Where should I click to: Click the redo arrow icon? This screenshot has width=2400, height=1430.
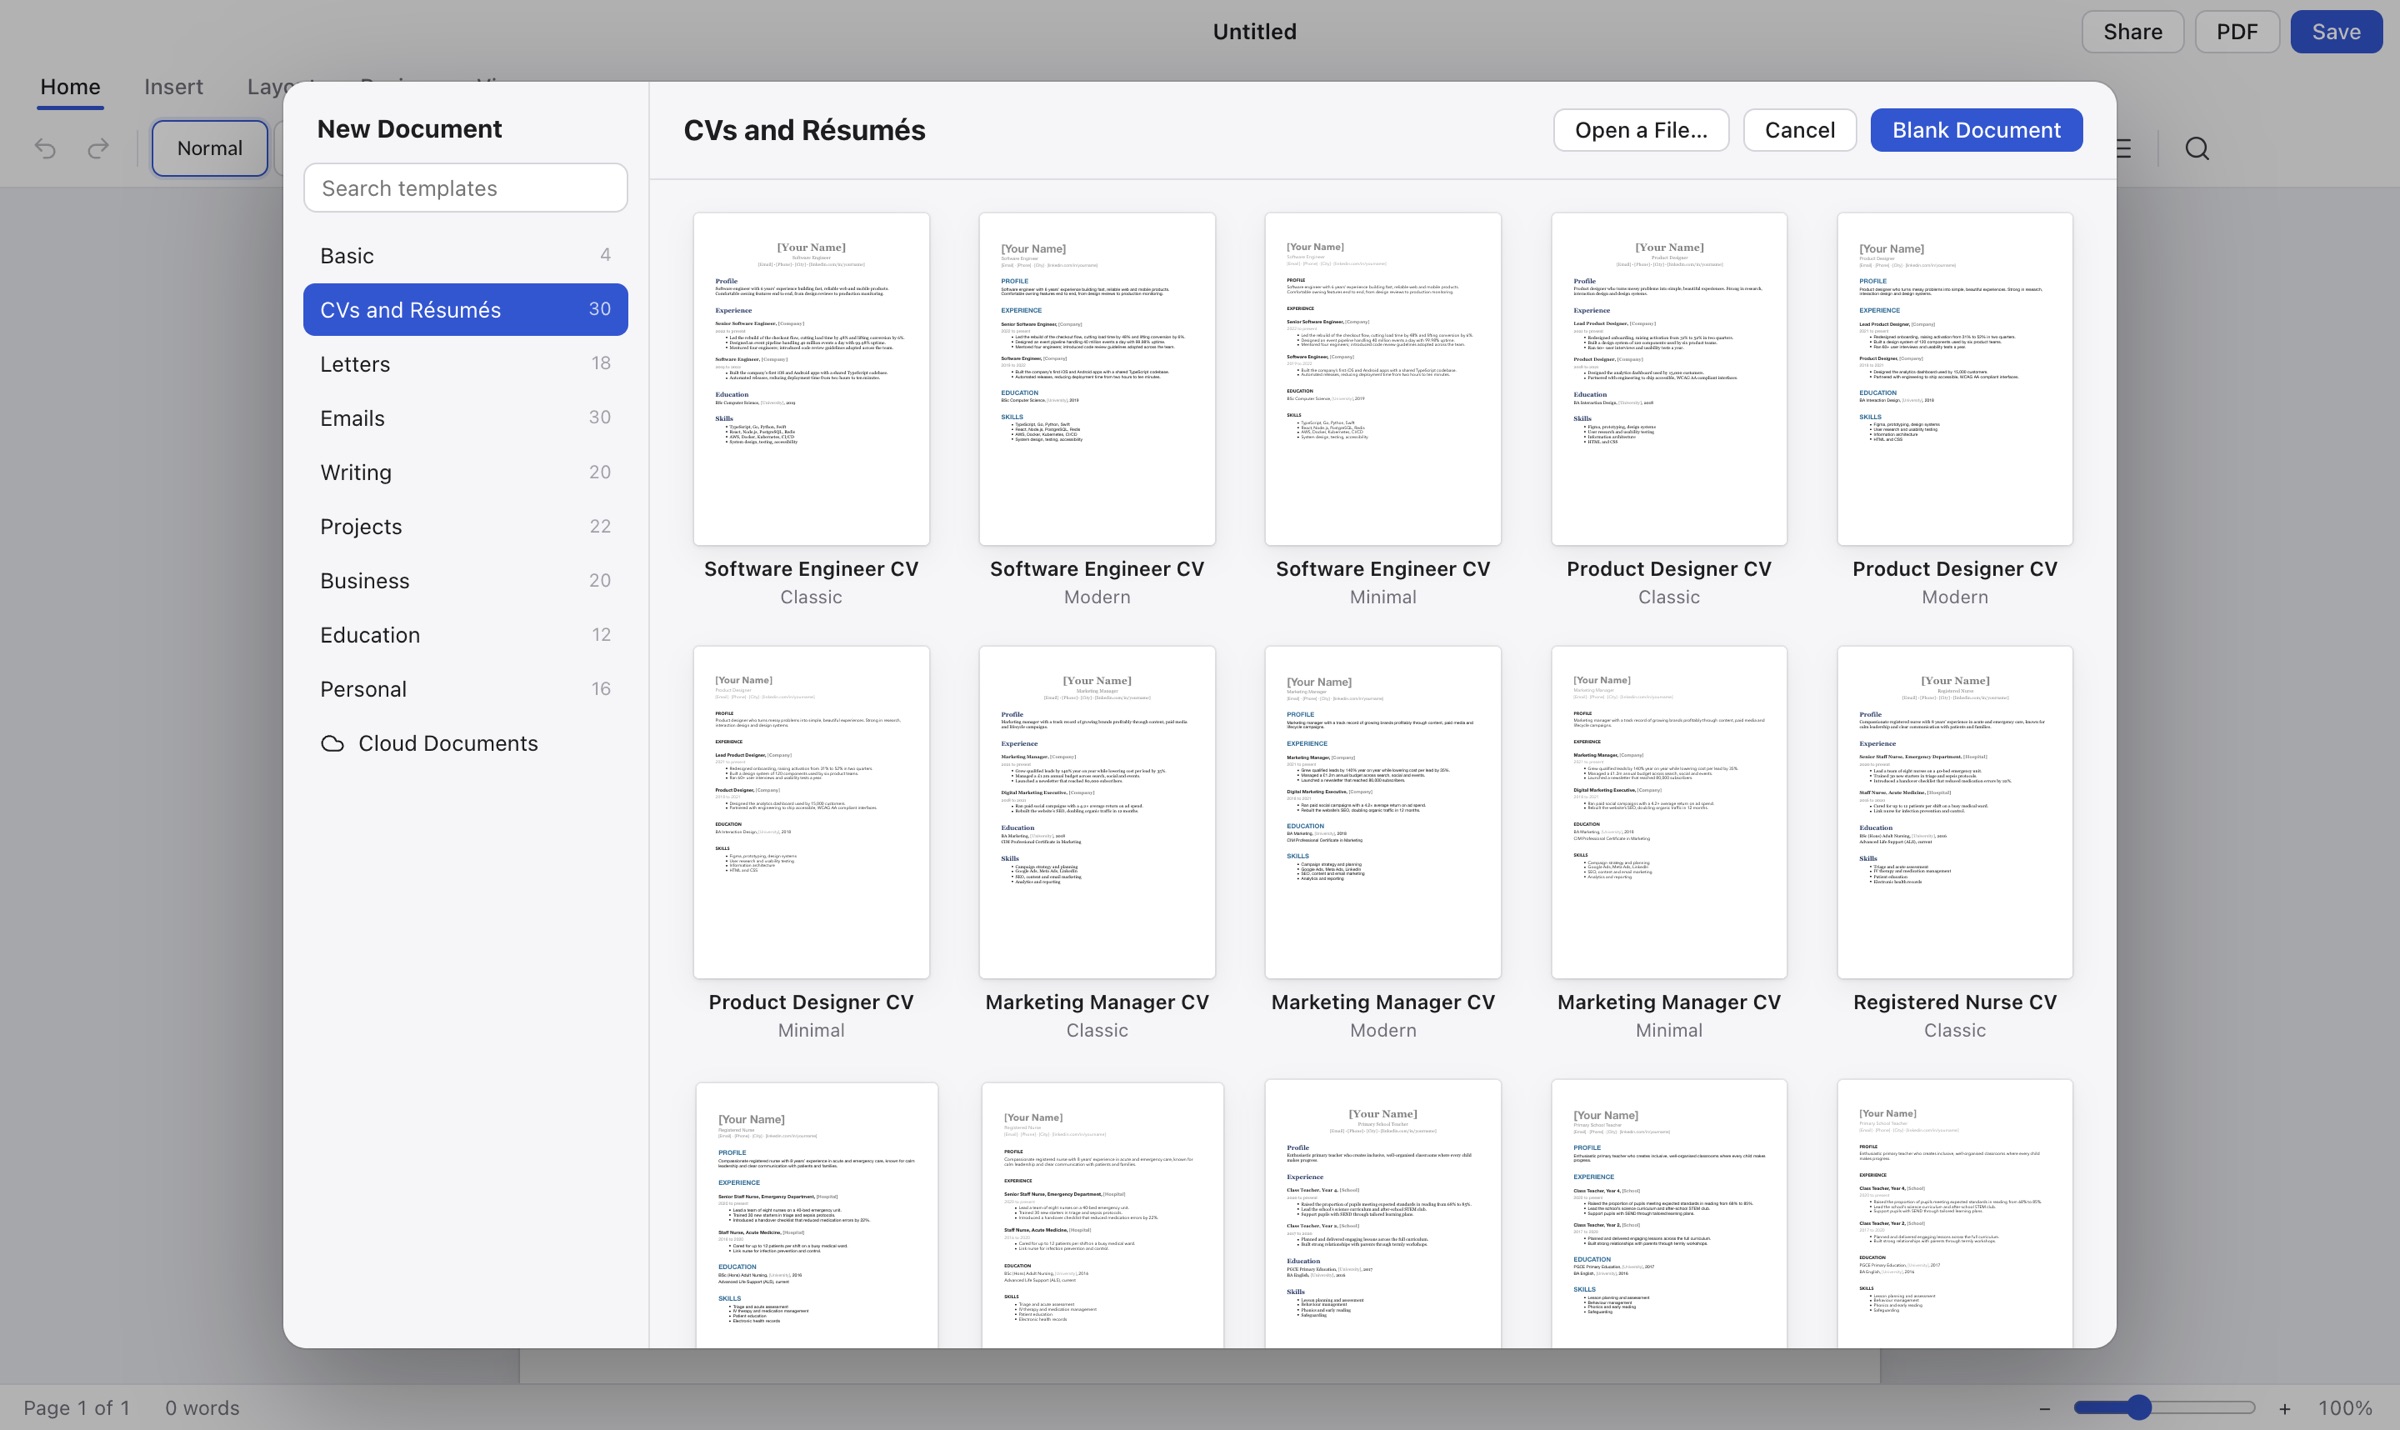98,148
